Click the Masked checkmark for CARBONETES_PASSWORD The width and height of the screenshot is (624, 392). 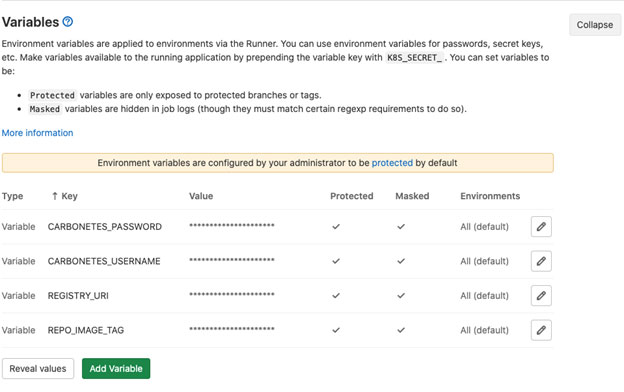pyautogui.click(x=401, y=226)
